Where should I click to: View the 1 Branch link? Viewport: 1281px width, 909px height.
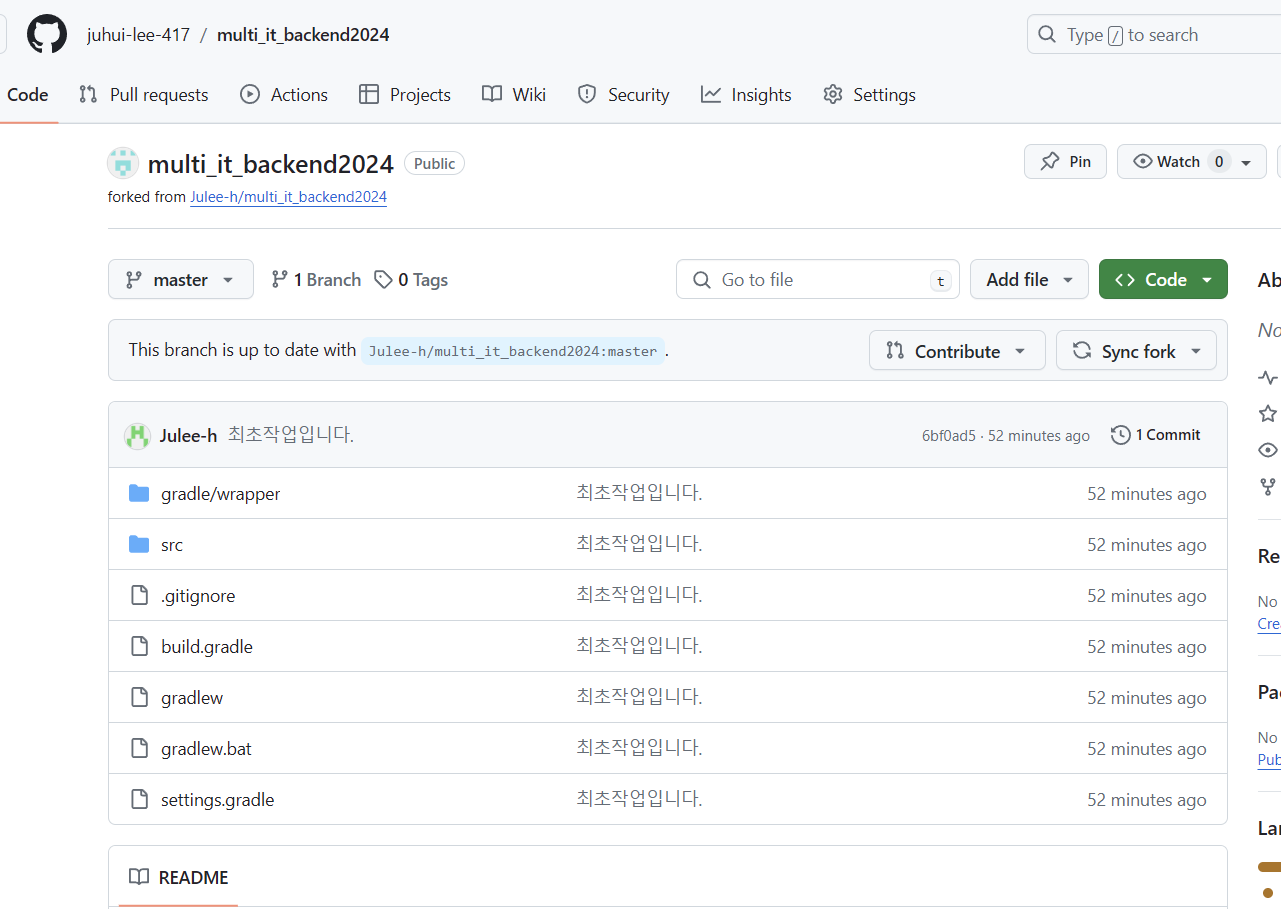point(316,280)
